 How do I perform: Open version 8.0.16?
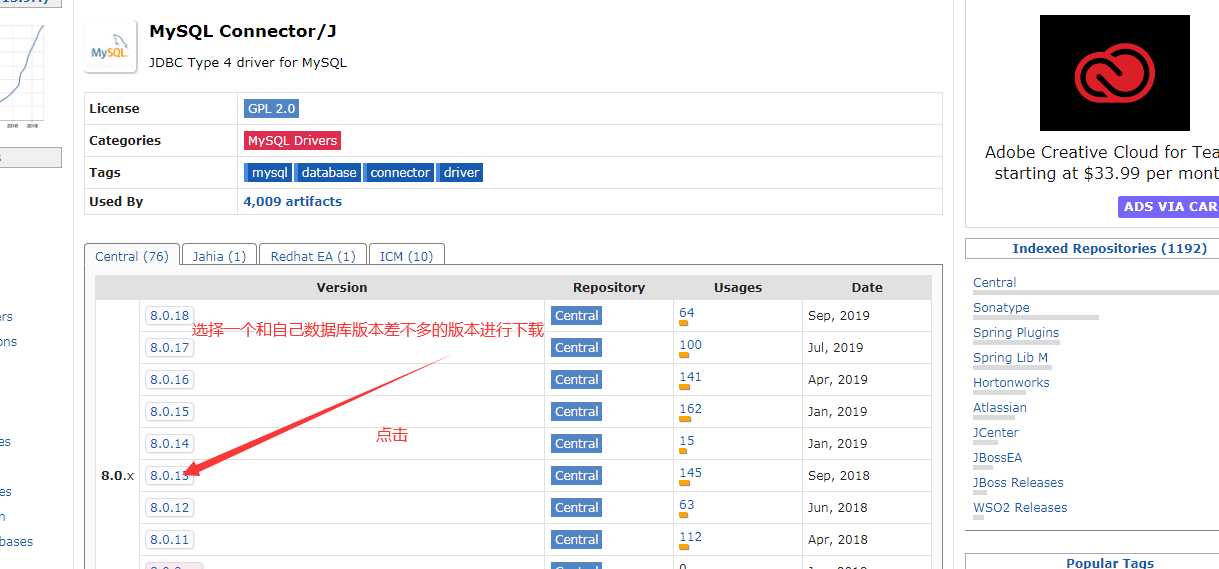coord(169,379)
